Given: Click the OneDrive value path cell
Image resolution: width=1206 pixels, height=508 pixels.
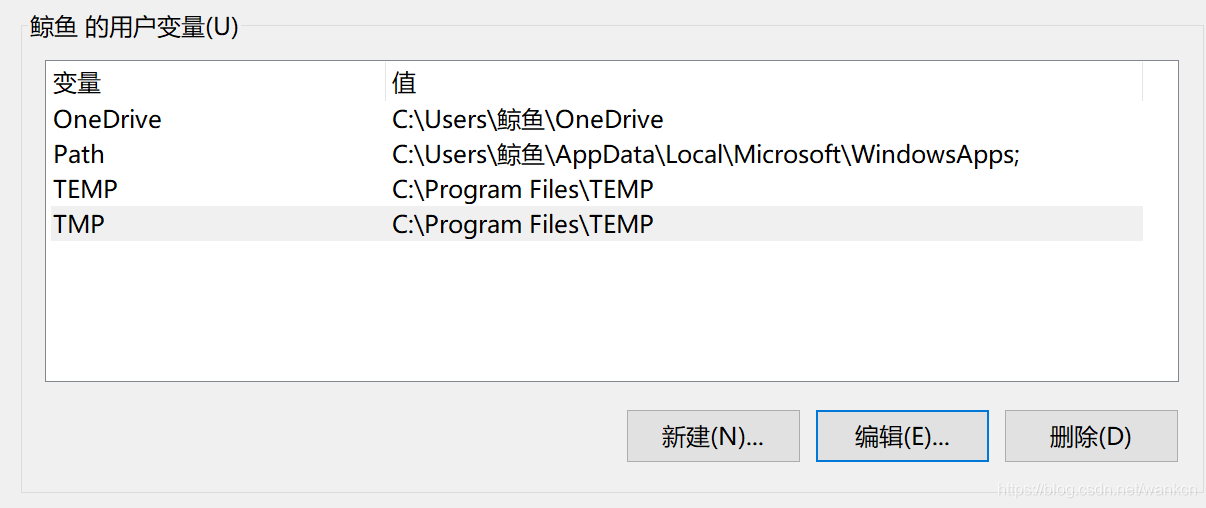Looking at the screenshot, I should pyautogui.click(x=527, y=120).
